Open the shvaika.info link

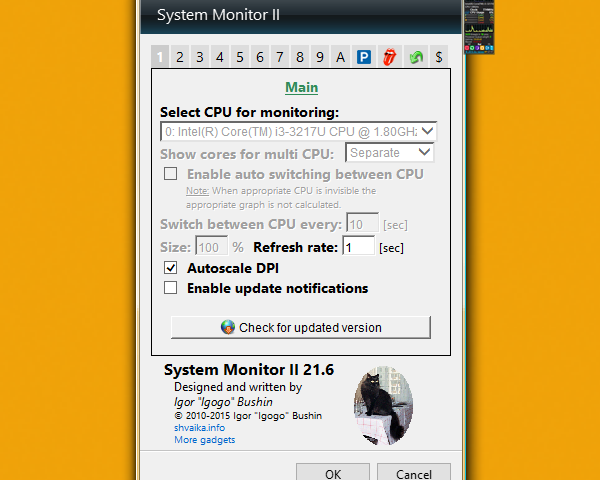point(199,428)
